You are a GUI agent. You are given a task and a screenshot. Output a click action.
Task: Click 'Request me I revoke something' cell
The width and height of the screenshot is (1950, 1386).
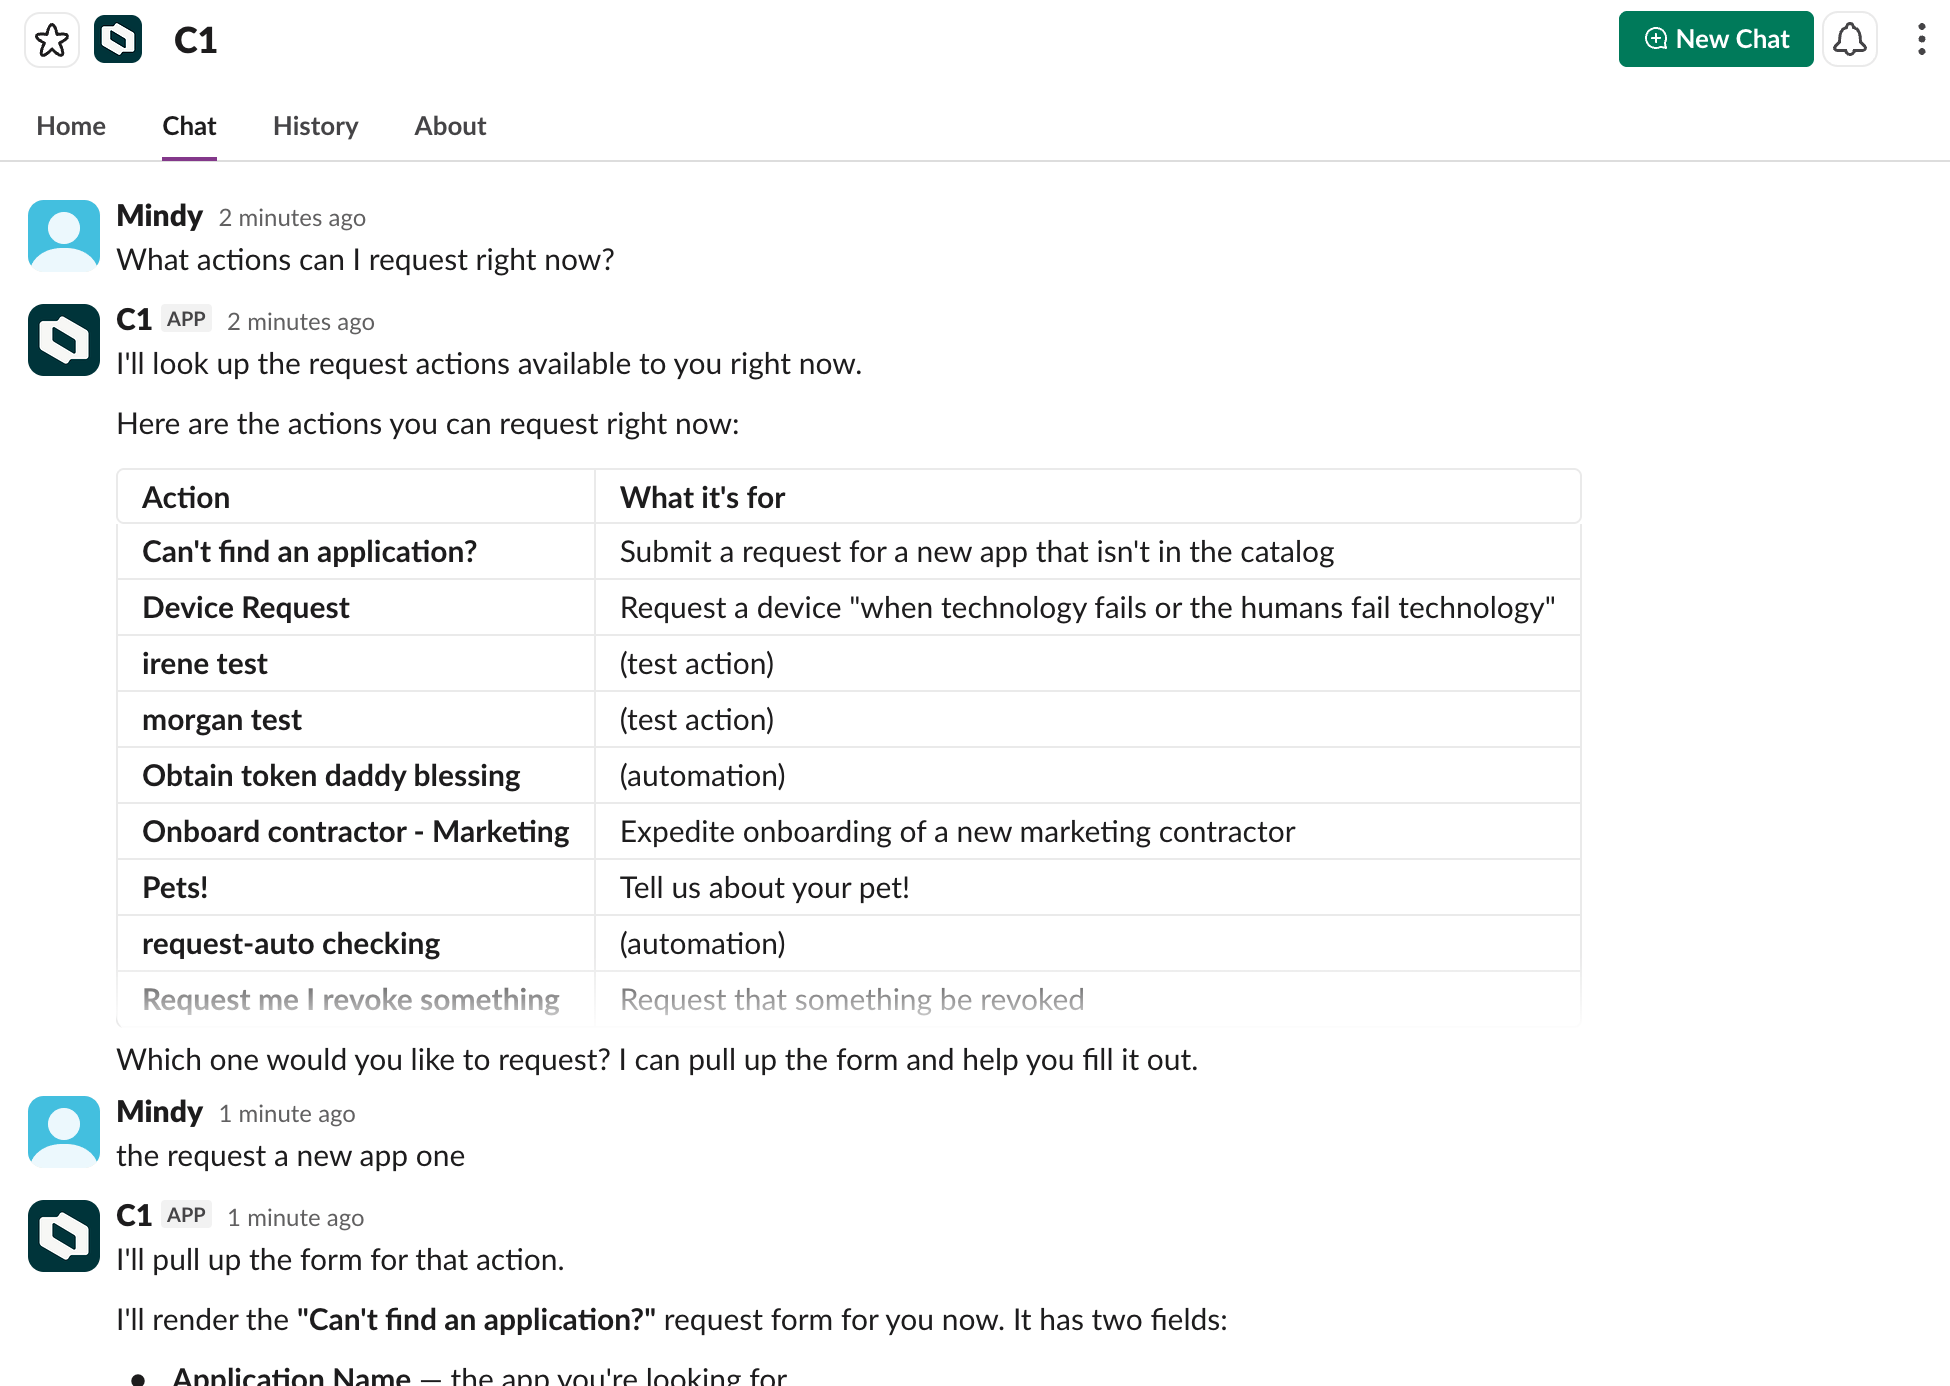coord(356,999)
